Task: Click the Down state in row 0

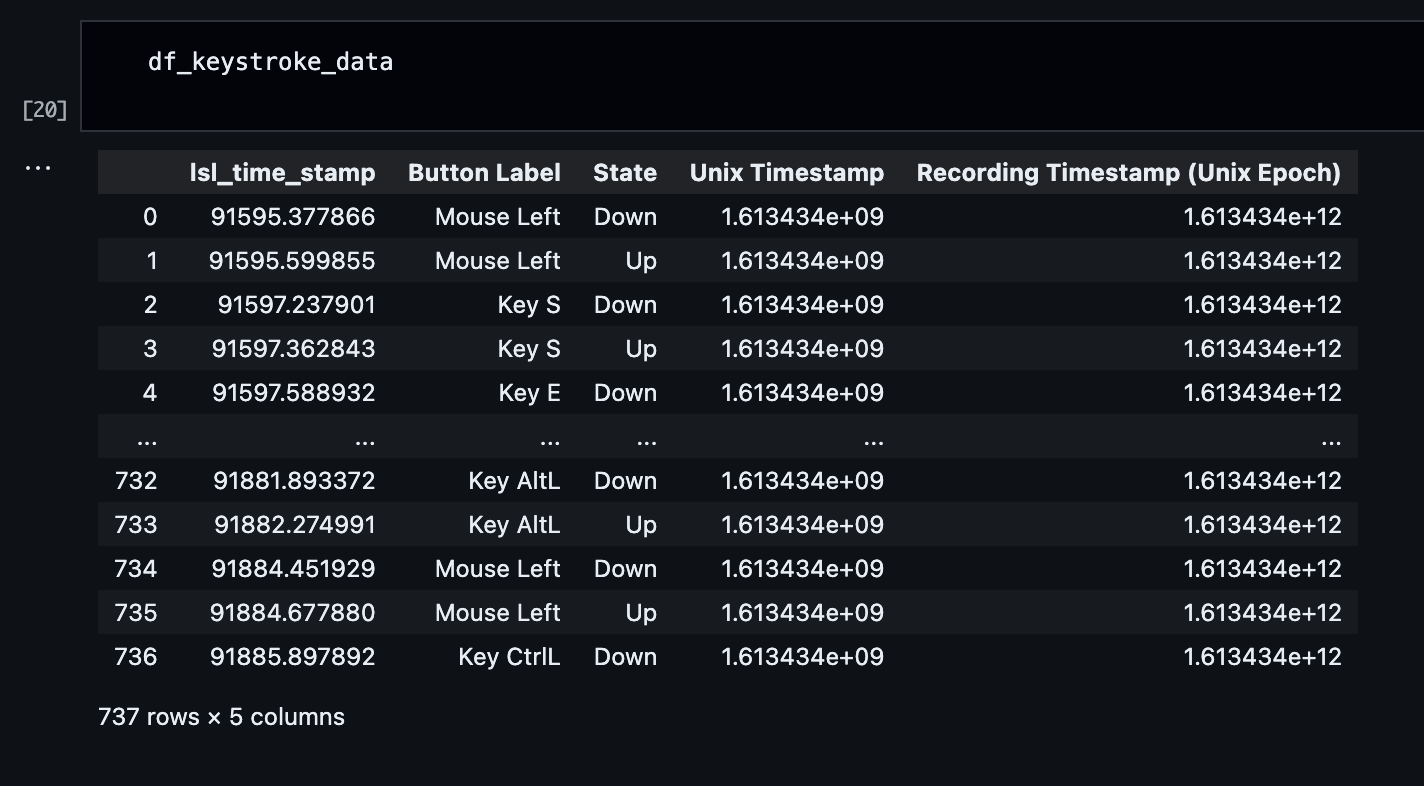Action: (x=625, y=217)
